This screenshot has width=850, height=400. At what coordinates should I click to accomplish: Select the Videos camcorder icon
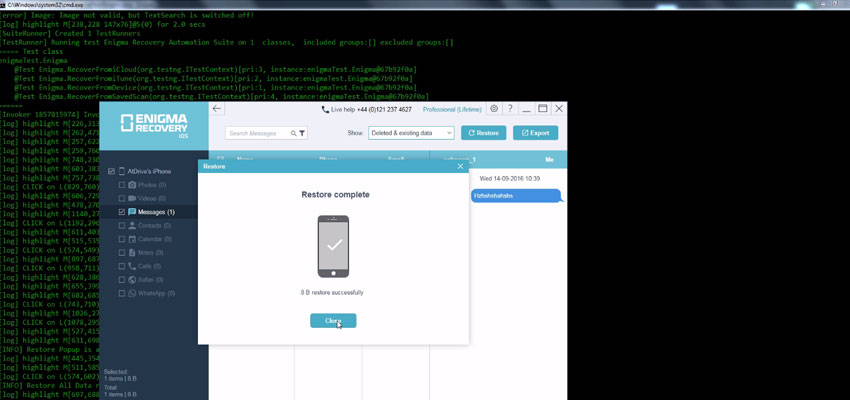point(132,198)
